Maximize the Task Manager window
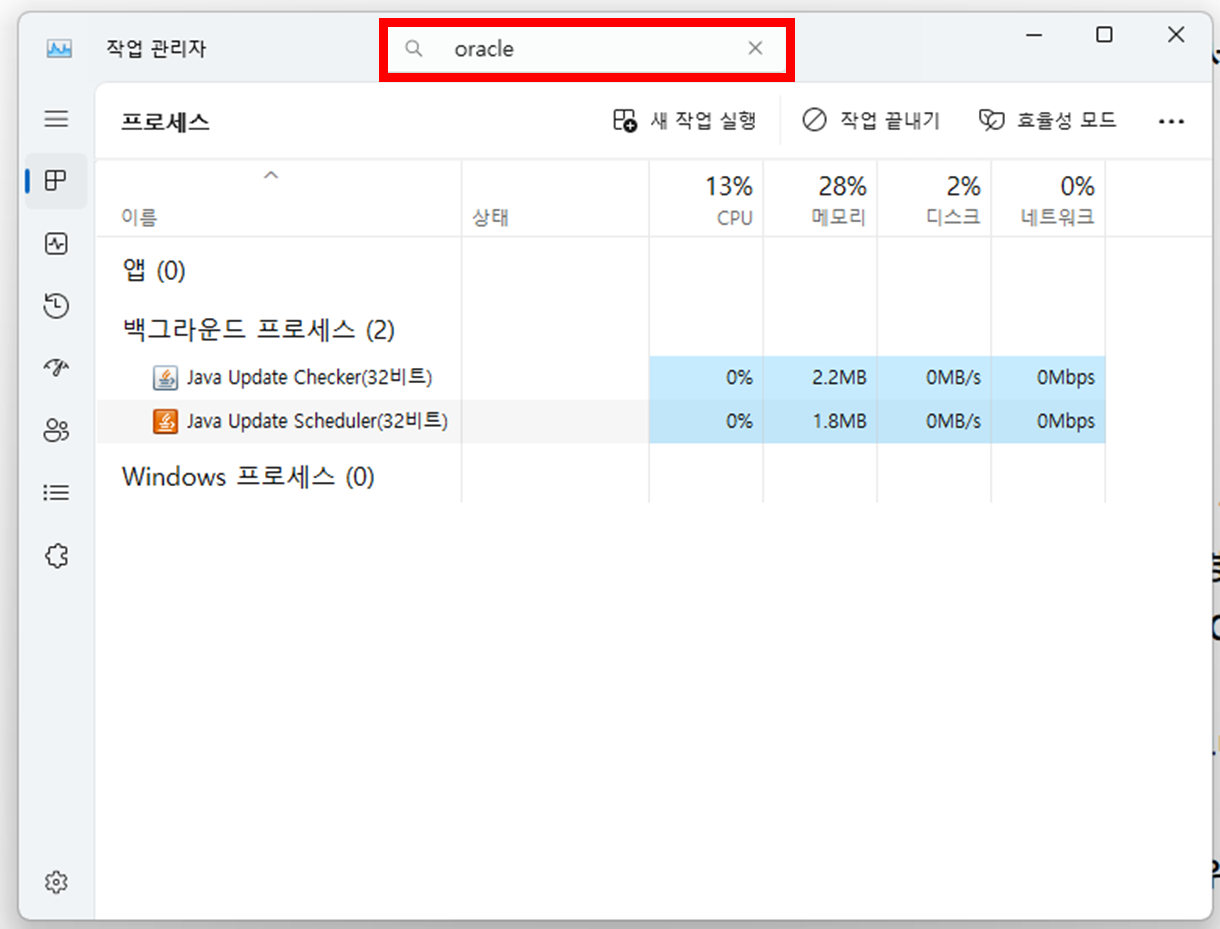The image size is (1220, 929). (1104, 35)
